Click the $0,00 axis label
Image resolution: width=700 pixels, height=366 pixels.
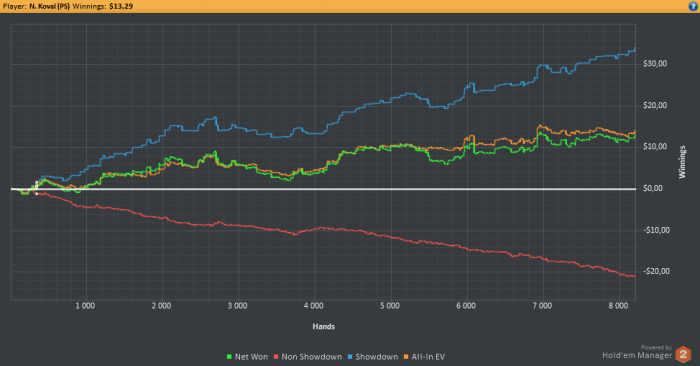point(653,188)
